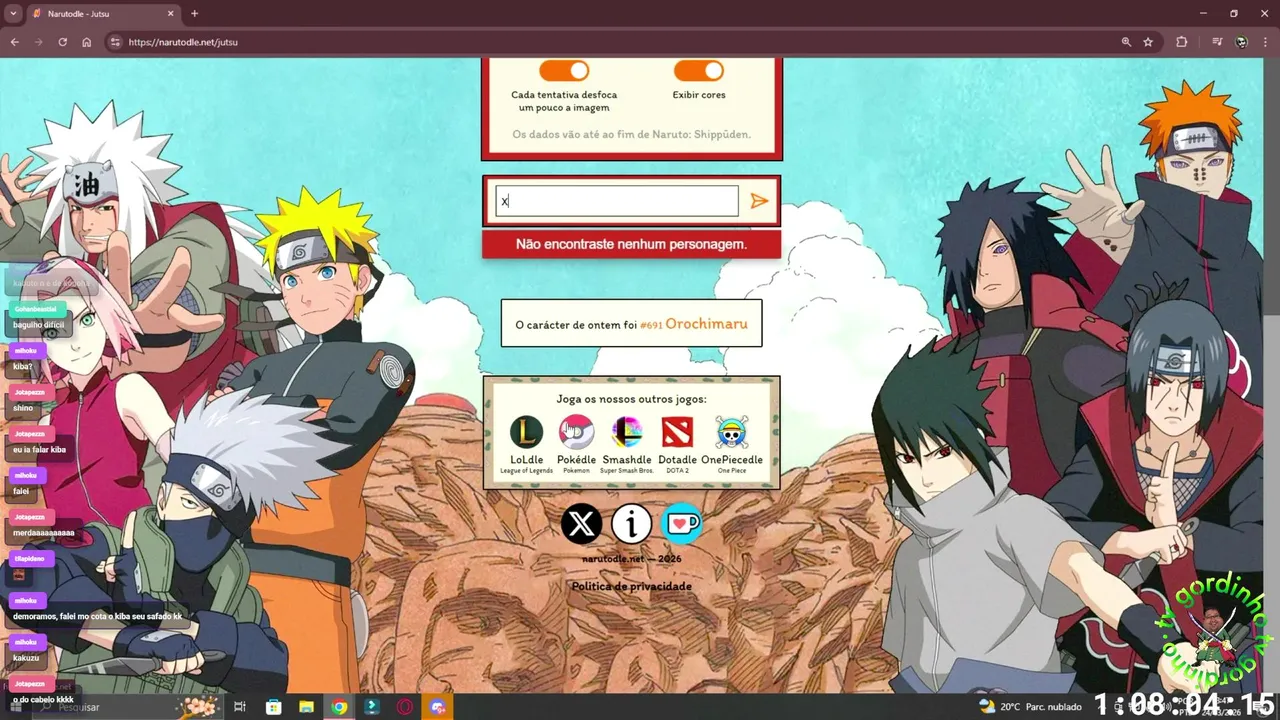Focus the character guess input field

[617, 201]
